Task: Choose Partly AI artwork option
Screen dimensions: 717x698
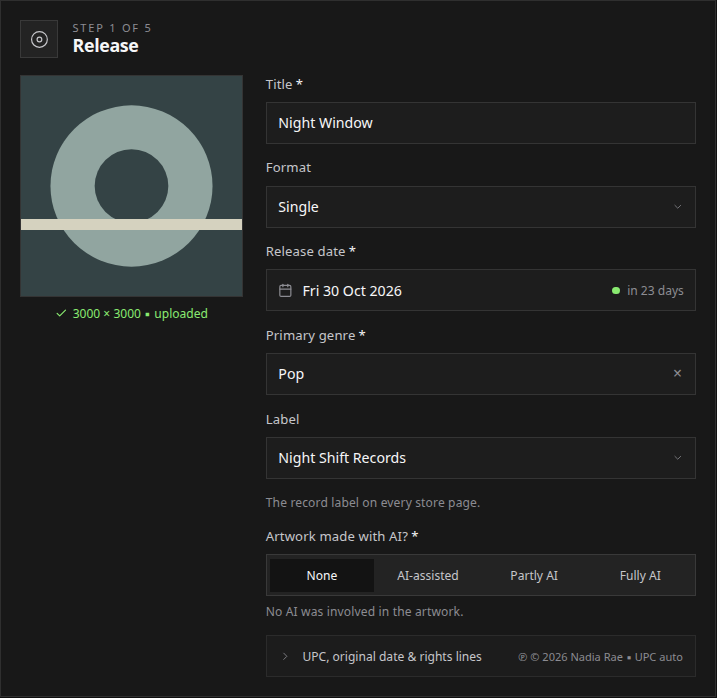Action: 534,575
